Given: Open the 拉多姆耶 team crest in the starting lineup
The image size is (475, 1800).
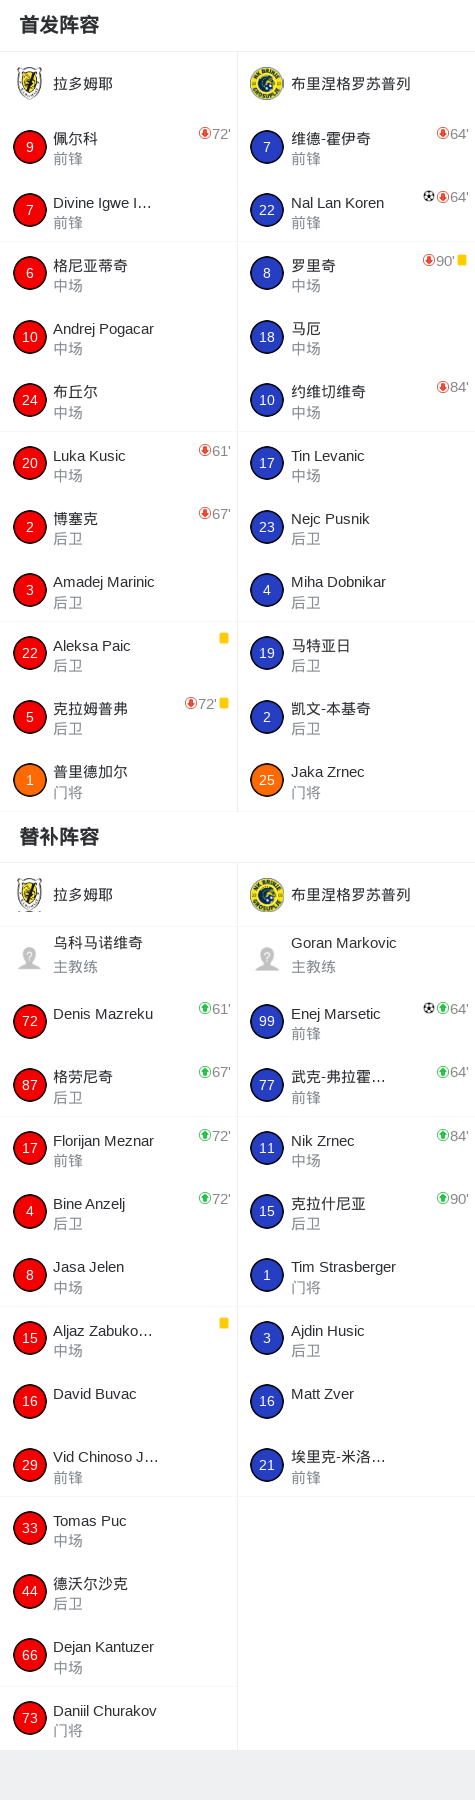Looking at the screenshot, I should coord(30,83).
